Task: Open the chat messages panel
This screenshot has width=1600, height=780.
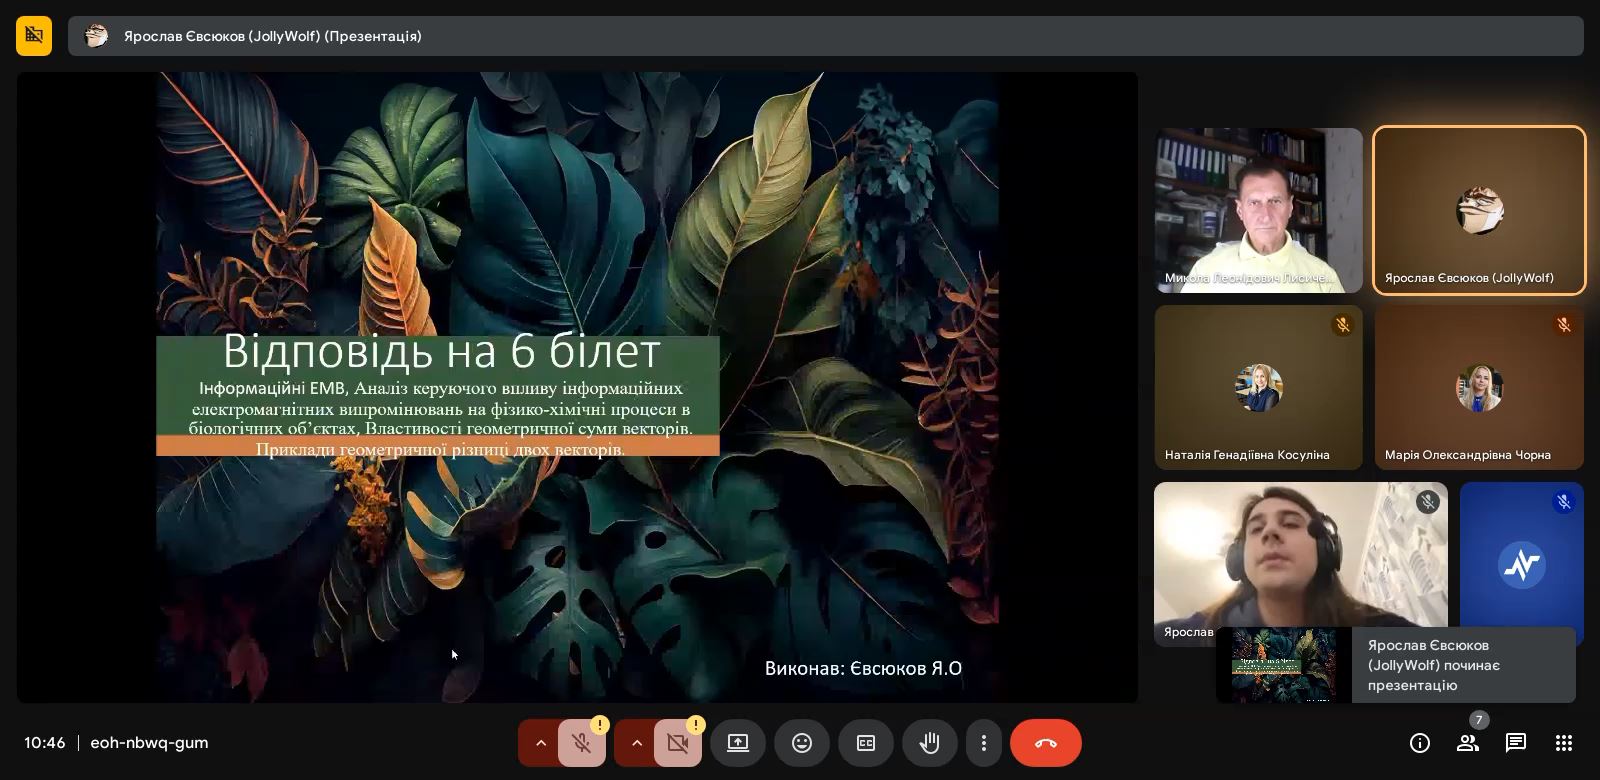Action: tap(1515, 743)
